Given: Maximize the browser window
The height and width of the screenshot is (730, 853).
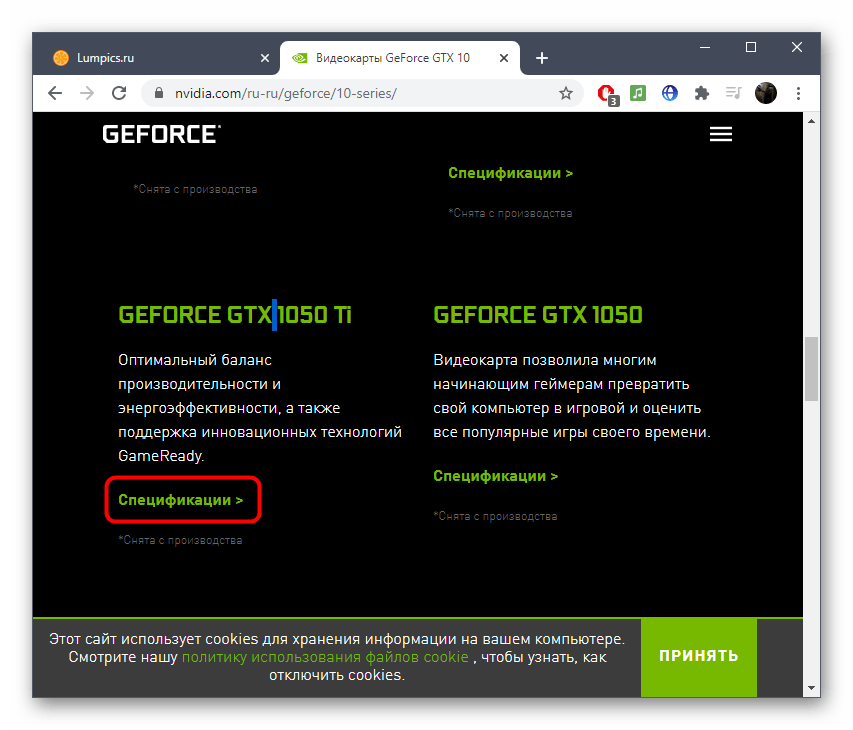Looking at the screenshot, I should [x=751, y=48].
